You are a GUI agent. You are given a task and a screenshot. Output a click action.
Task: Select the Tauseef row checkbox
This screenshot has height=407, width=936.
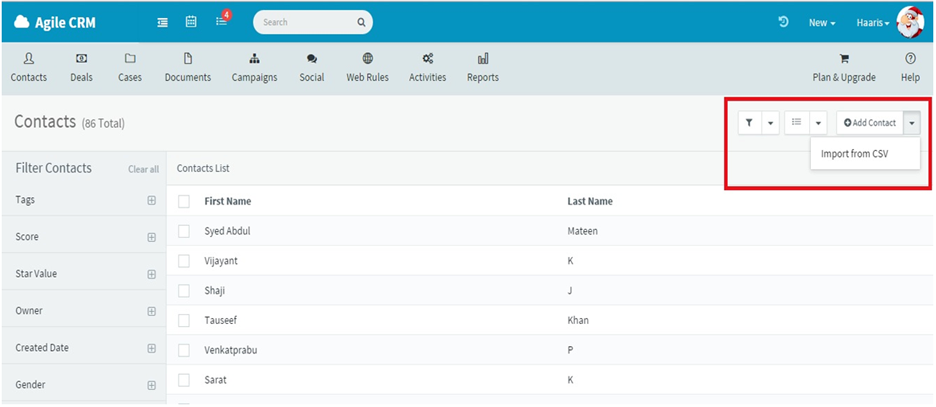[x=184, y=320]
